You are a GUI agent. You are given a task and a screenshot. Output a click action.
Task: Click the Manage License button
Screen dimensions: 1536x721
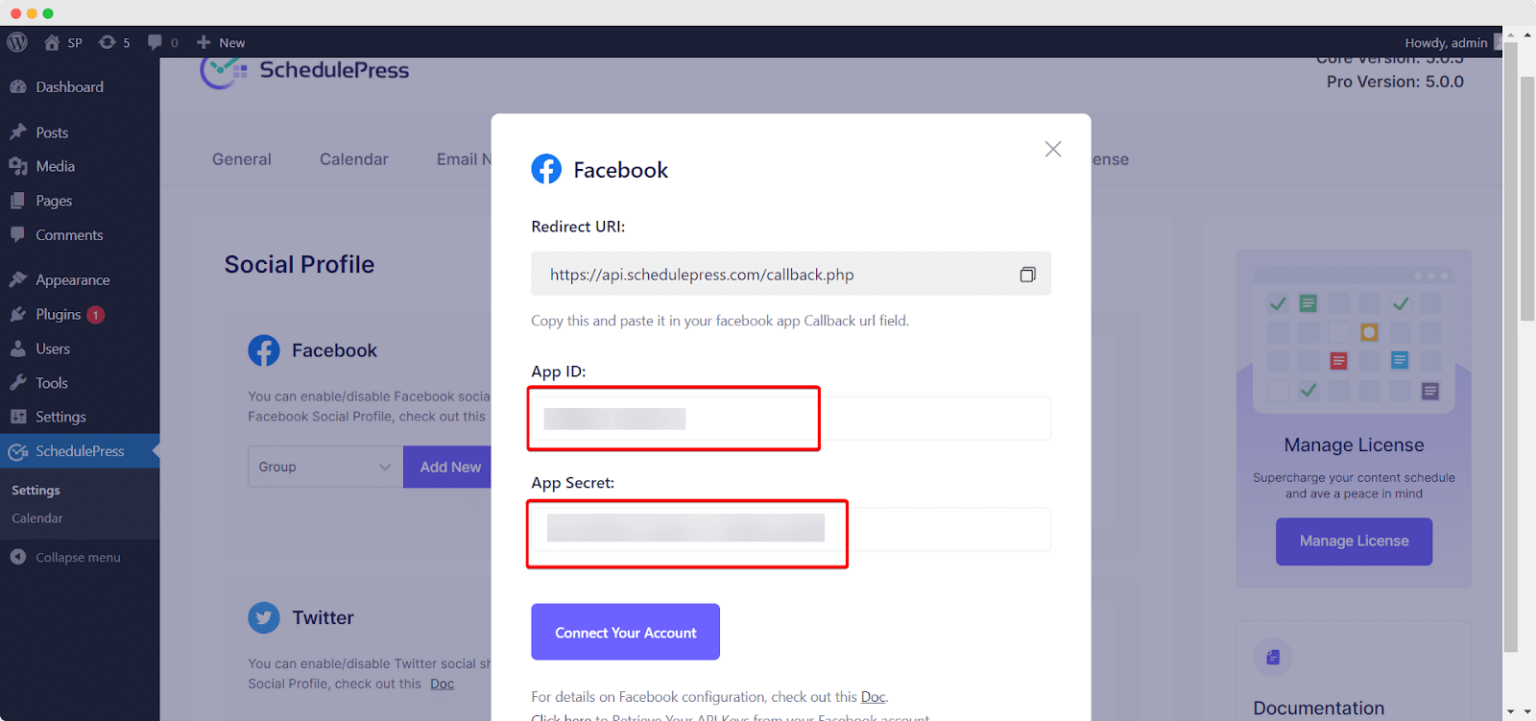coord(1353,541)
